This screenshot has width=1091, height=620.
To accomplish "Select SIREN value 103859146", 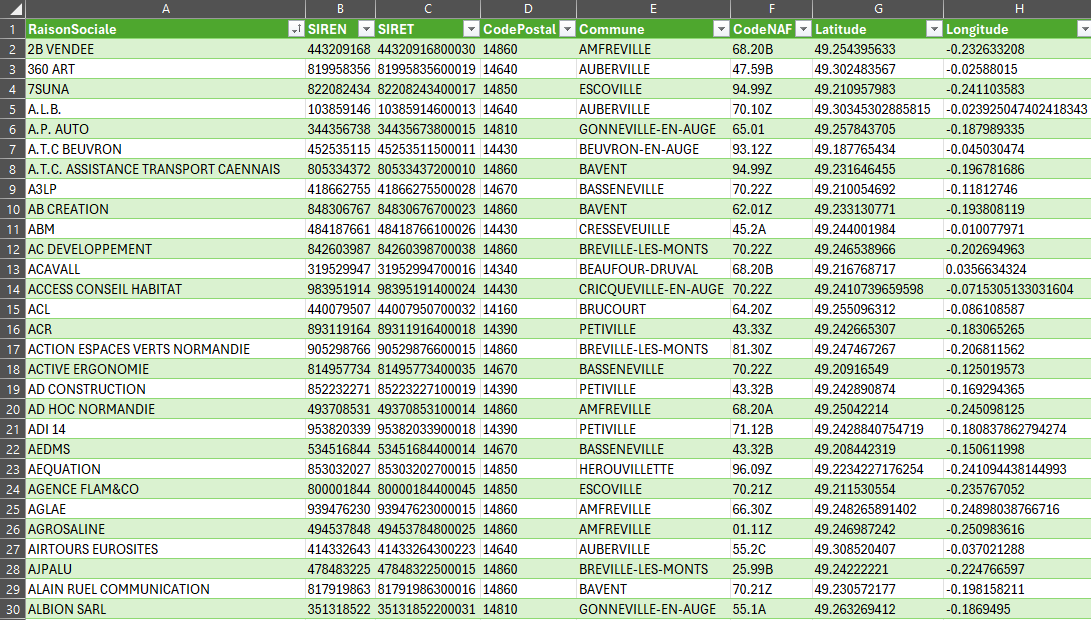I will click(x=340, y=109).
